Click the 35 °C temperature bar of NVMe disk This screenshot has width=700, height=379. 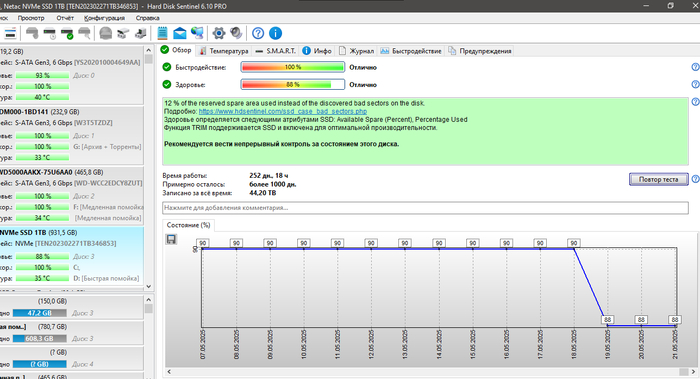pyautogui.click(x=42, y=278)
